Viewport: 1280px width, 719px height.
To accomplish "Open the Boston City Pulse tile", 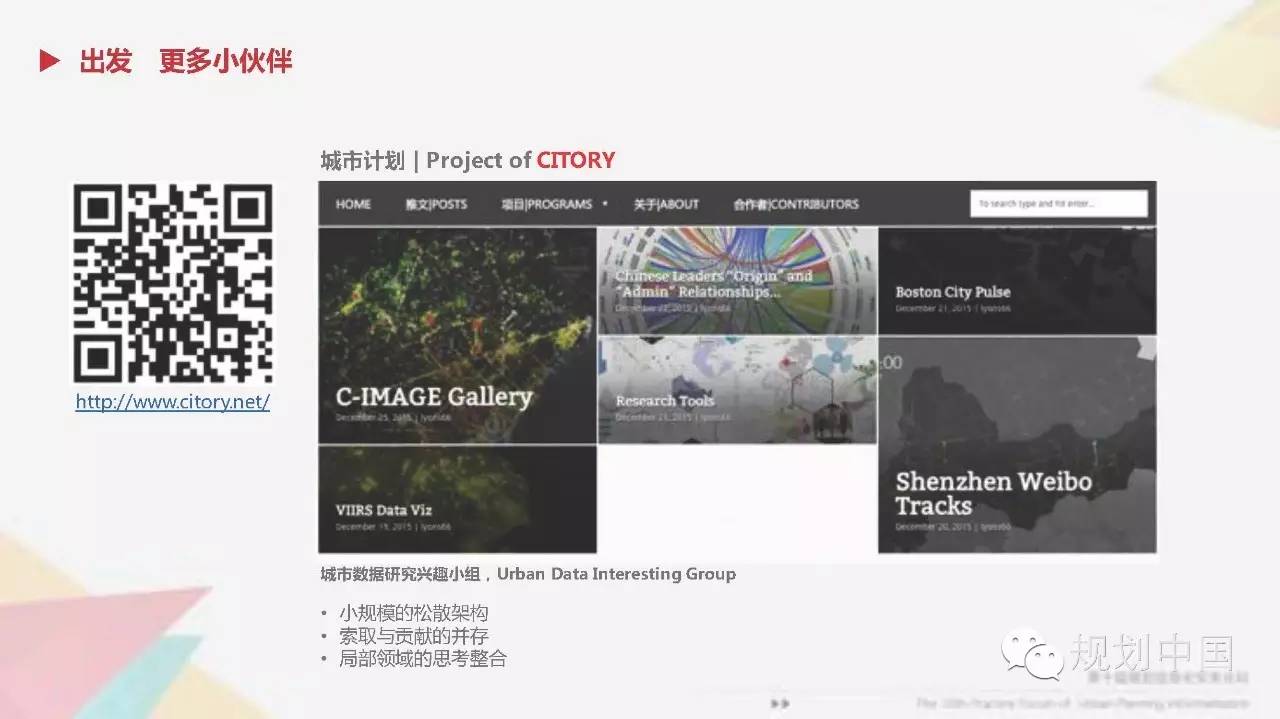I will tap(1017, 281).
